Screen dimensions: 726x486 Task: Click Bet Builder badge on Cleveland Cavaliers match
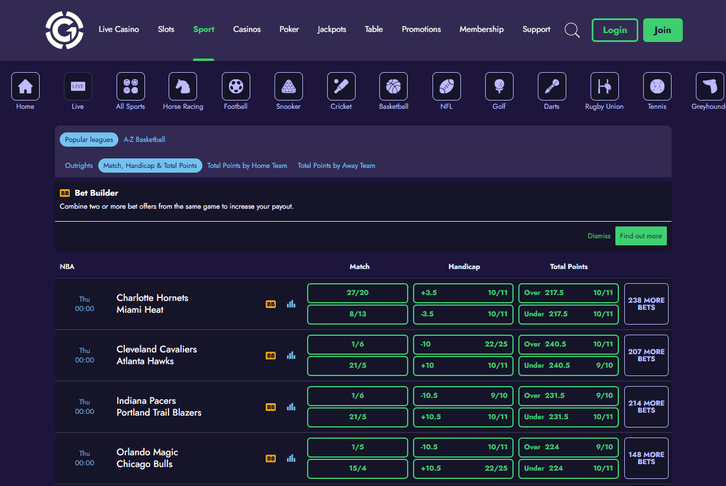pyautogui.click(x=270, y=355)
